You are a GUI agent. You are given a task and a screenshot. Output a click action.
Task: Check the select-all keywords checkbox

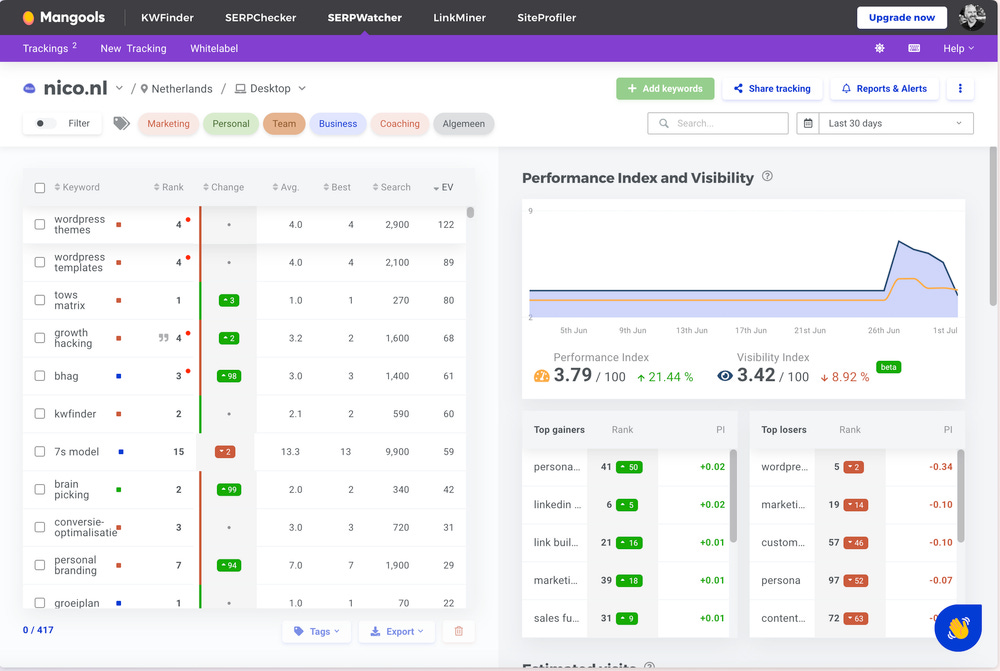click(x=40, y=188)
